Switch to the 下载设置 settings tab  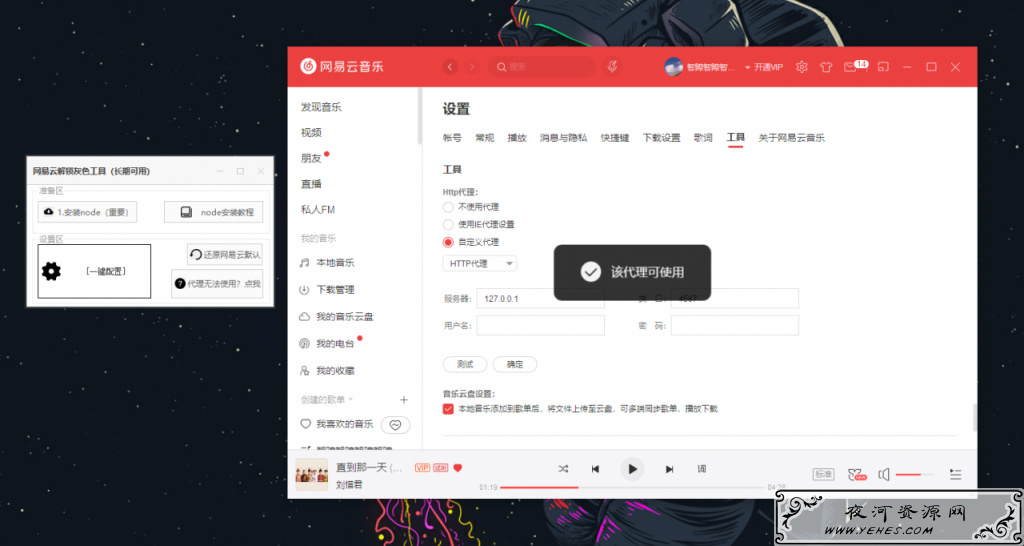[662, 138]
